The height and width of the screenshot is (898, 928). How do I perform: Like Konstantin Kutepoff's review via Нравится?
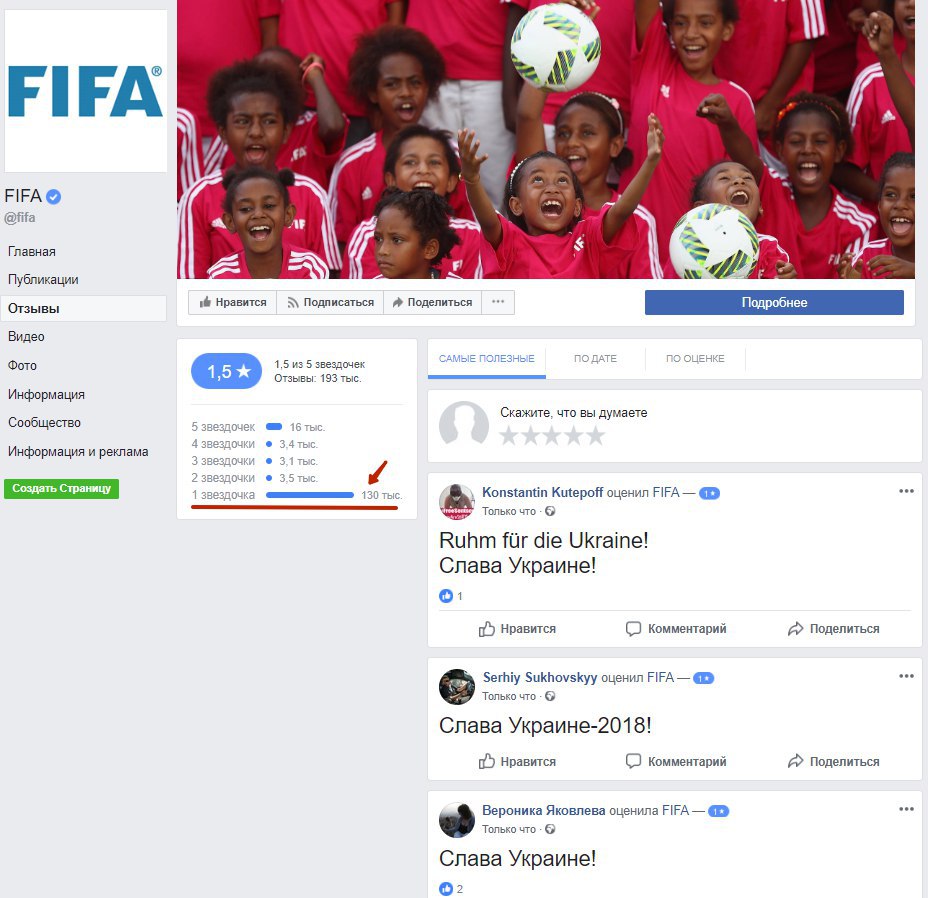click(517, 629)
